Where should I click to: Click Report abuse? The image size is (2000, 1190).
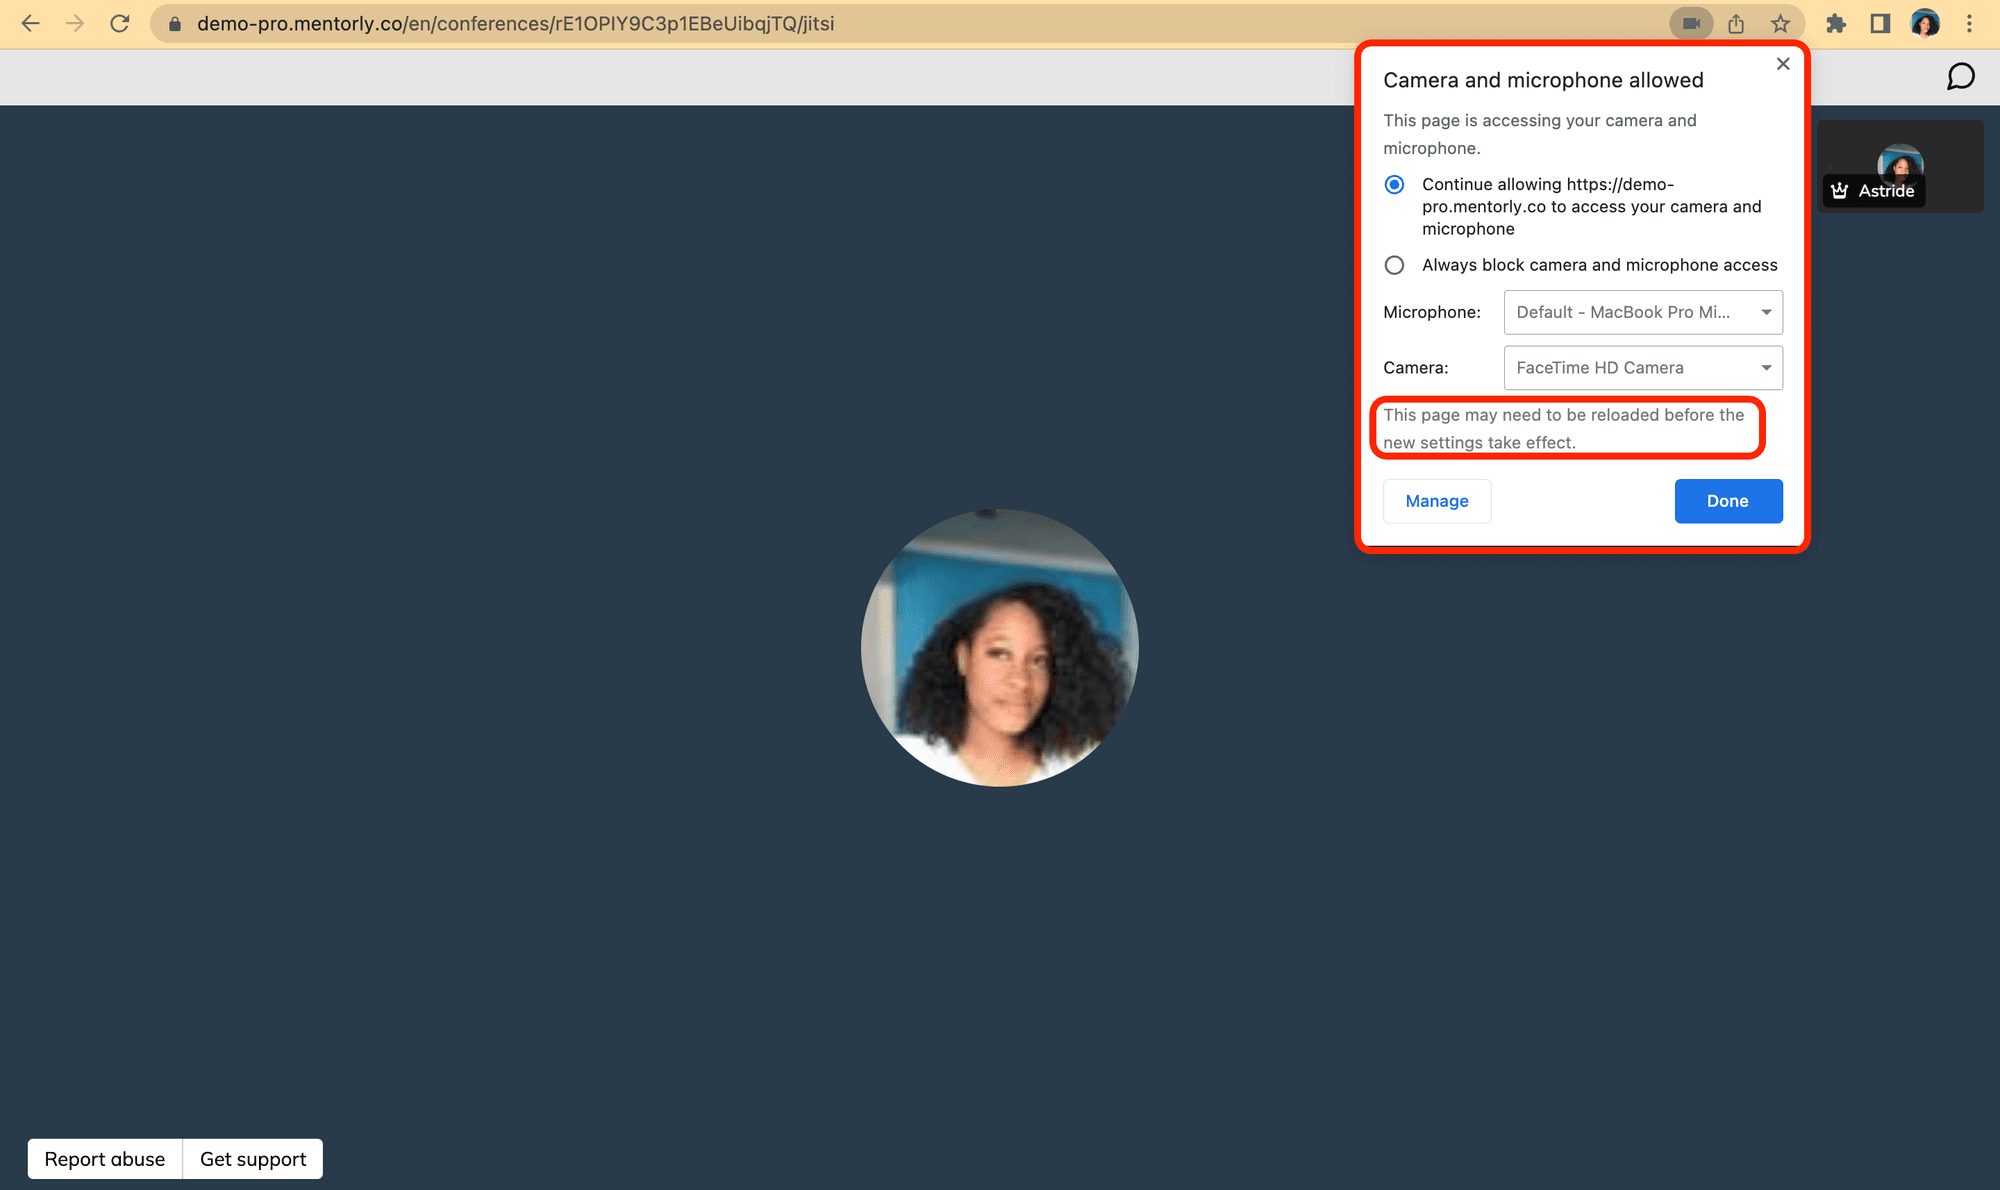click(105, 1159)
